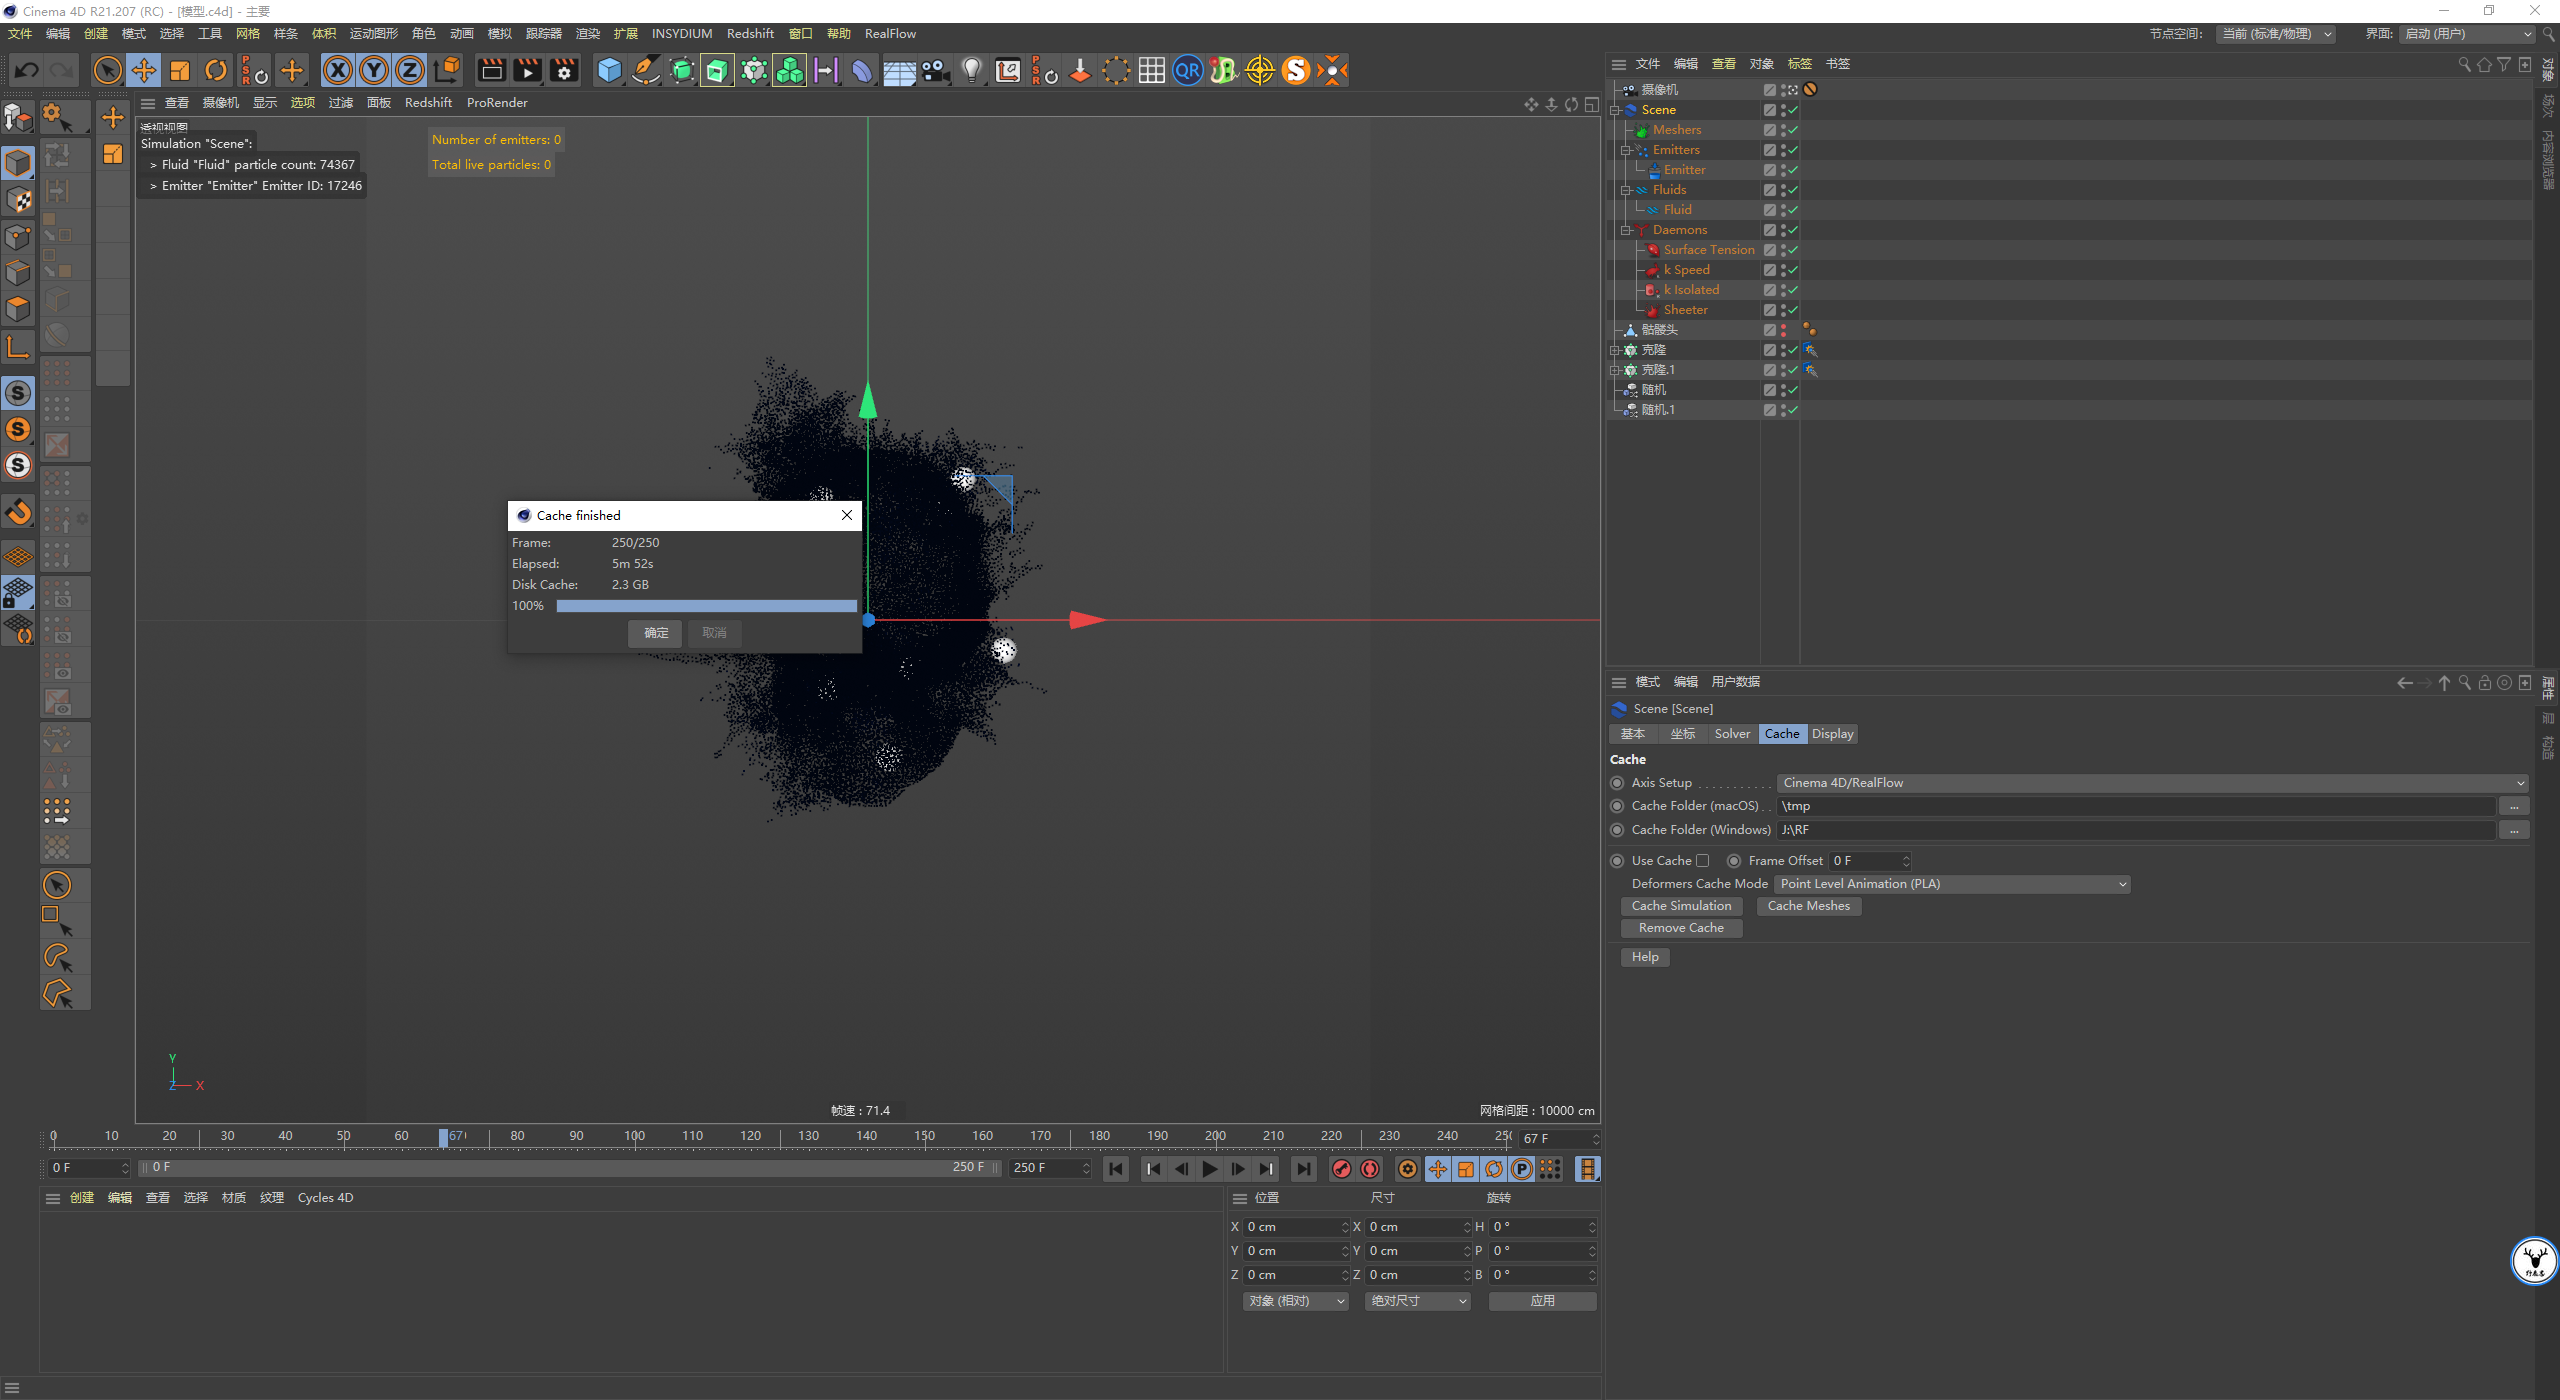Collapse the Daemons tree group
This screenshot has height=1400, width=2560.
tap(1627, 230)
